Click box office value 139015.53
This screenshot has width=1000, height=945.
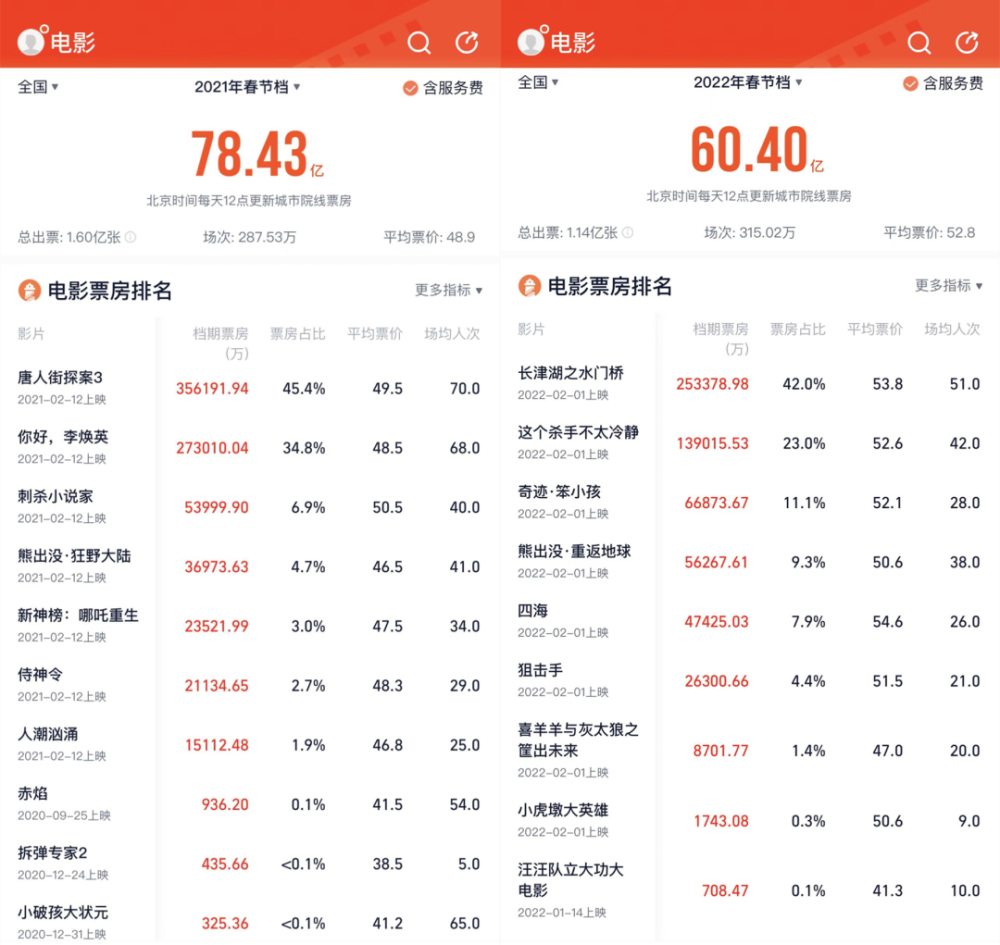[712, 443]
